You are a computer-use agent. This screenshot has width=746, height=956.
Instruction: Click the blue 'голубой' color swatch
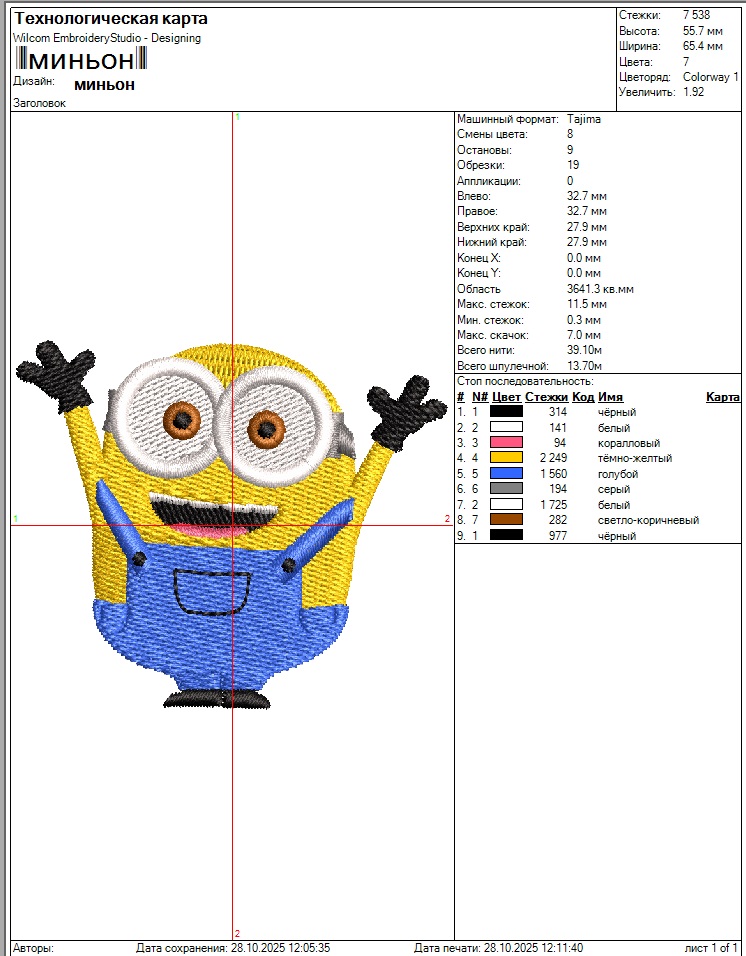point(506,474)
